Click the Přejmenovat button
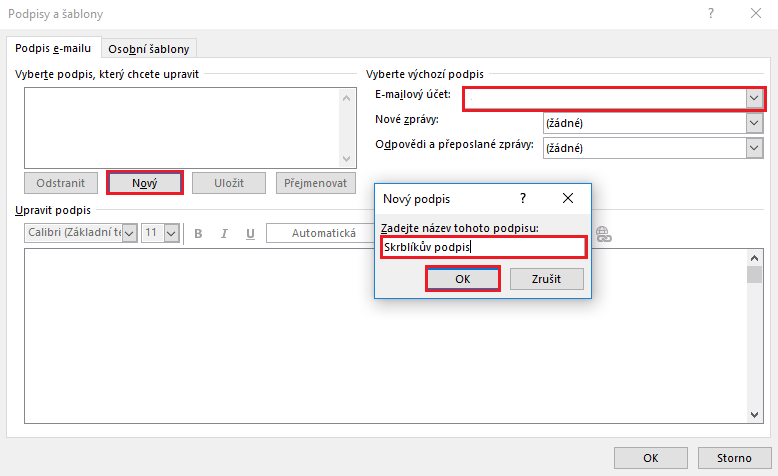 [316, 183]
